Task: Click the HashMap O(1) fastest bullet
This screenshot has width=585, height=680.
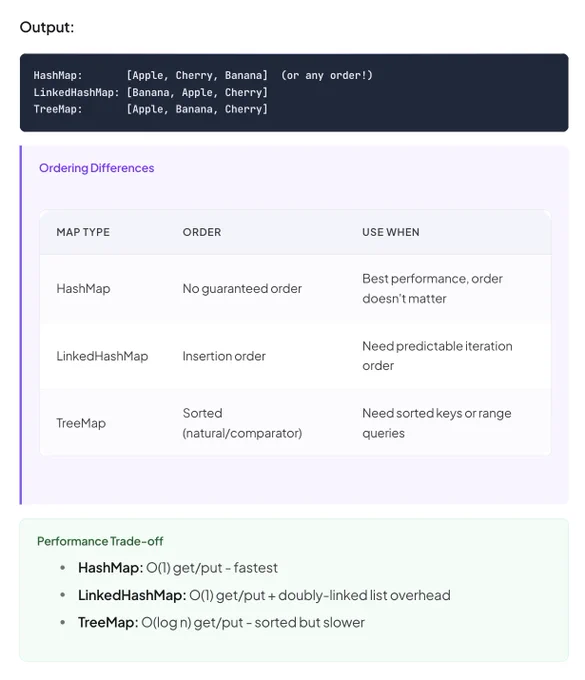Action: tap(178, 568)
